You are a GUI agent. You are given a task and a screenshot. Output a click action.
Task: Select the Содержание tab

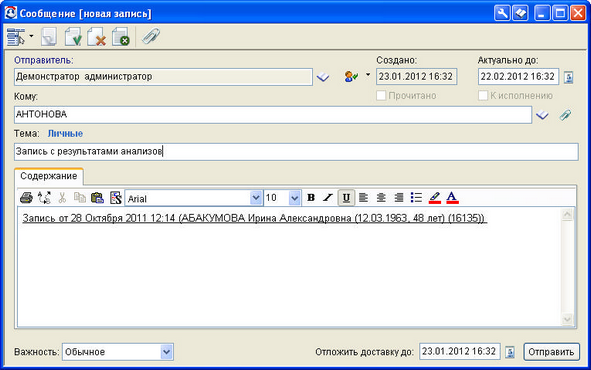click(x=49, y=176)
